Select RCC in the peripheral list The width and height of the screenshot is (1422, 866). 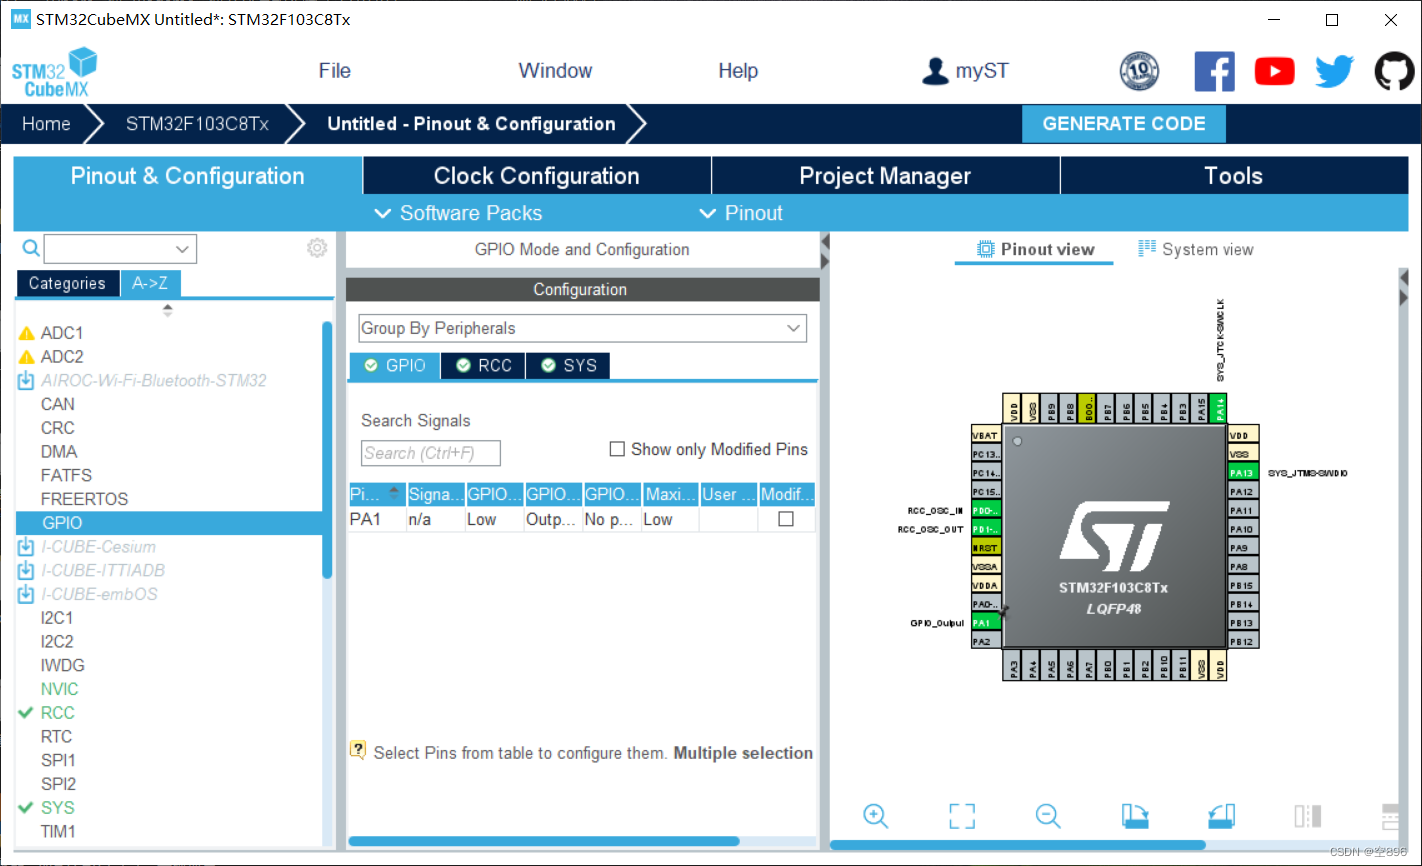tap(57, 713)
